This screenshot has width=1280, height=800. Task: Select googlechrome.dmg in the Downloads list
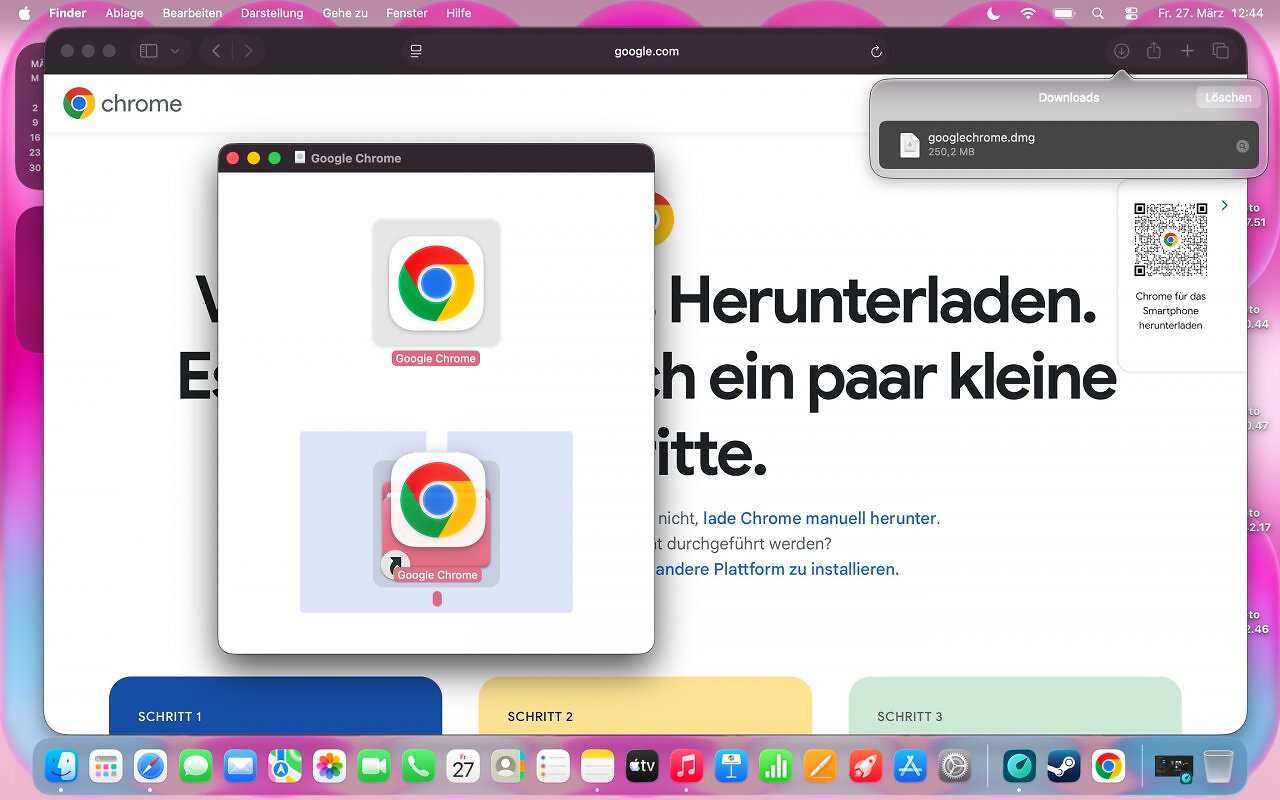1068,145
